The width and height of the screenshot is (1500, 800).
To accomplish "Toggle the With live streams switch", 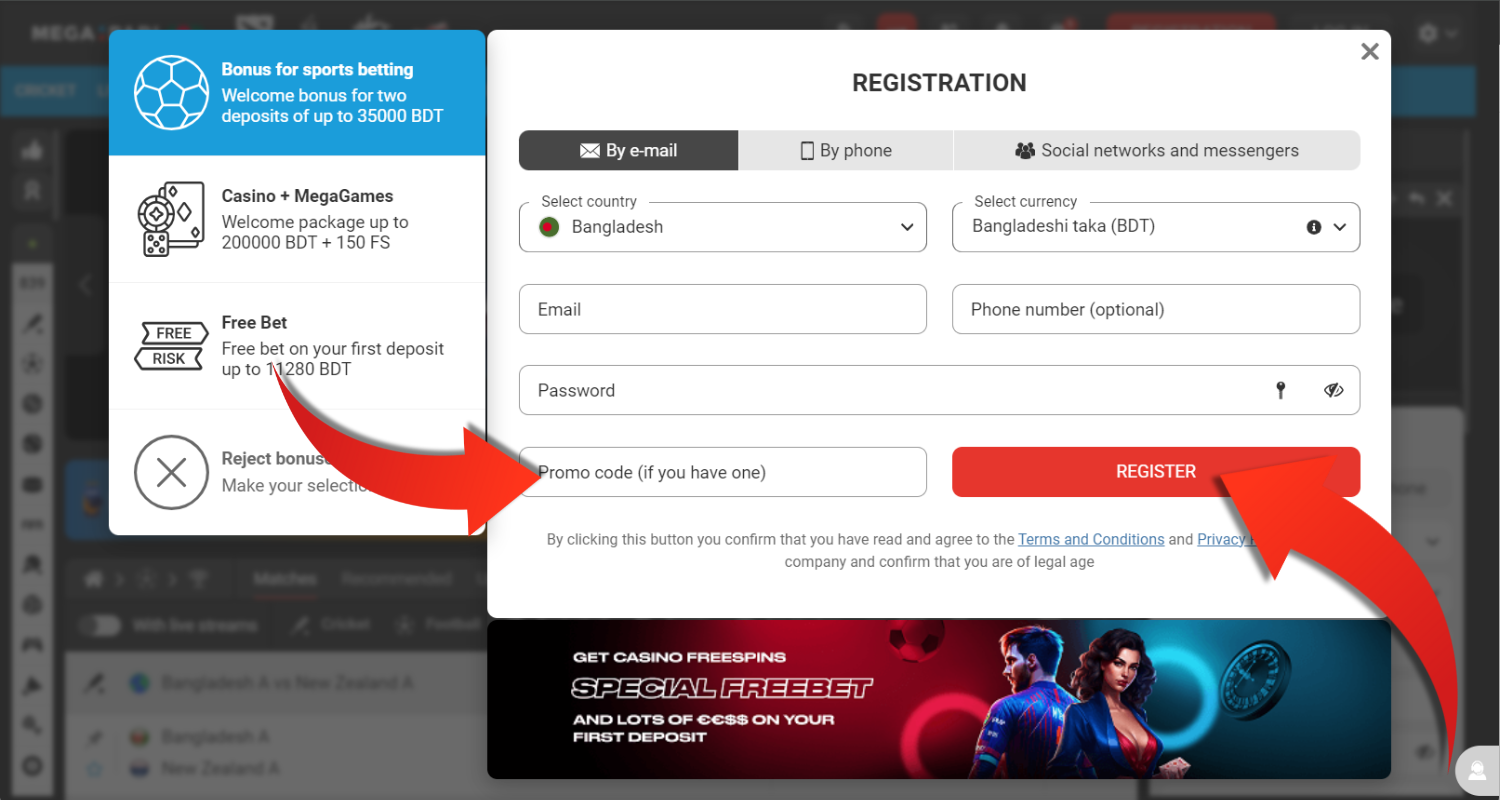I will tap(99, 625).
